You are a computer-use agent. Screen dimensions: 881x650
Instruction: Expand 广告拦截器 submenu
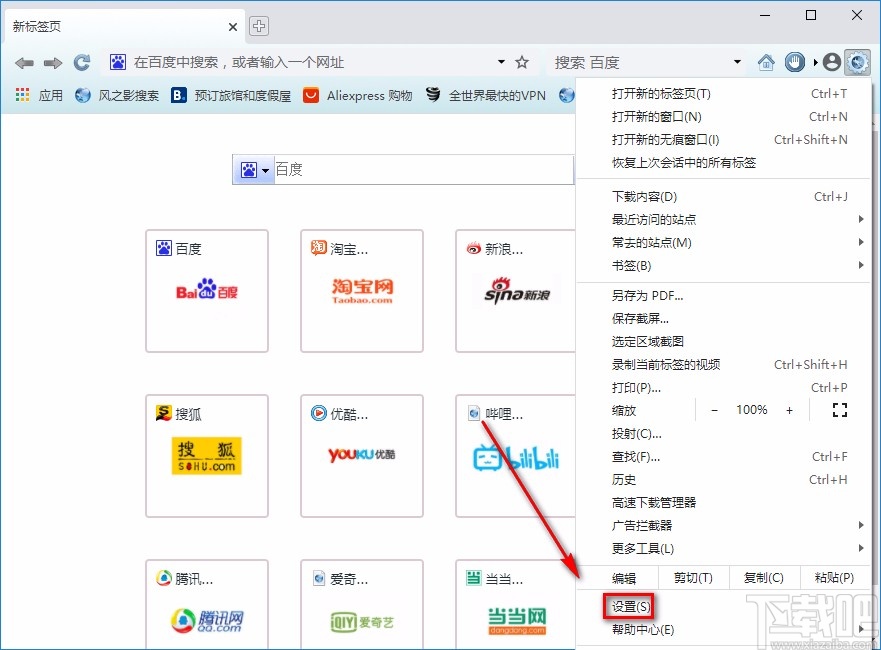[724, 526]
